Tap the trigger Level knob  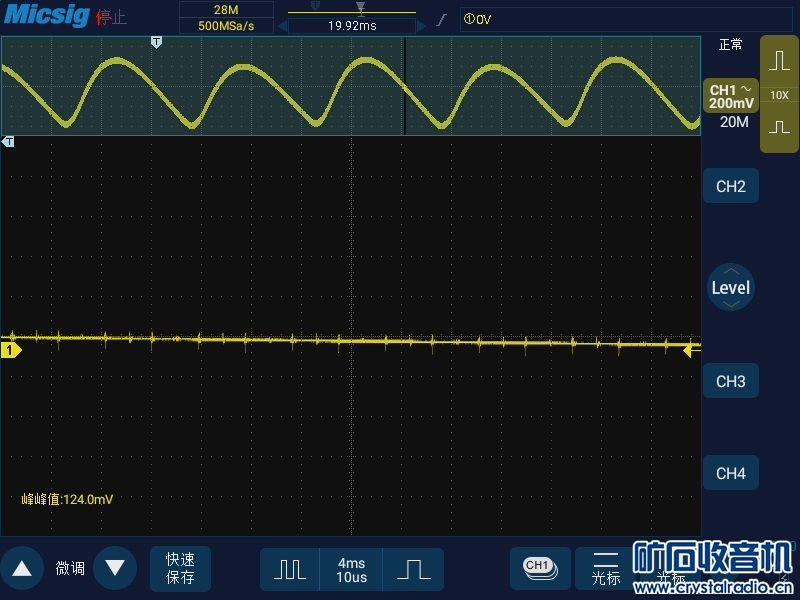pos(731,287)
